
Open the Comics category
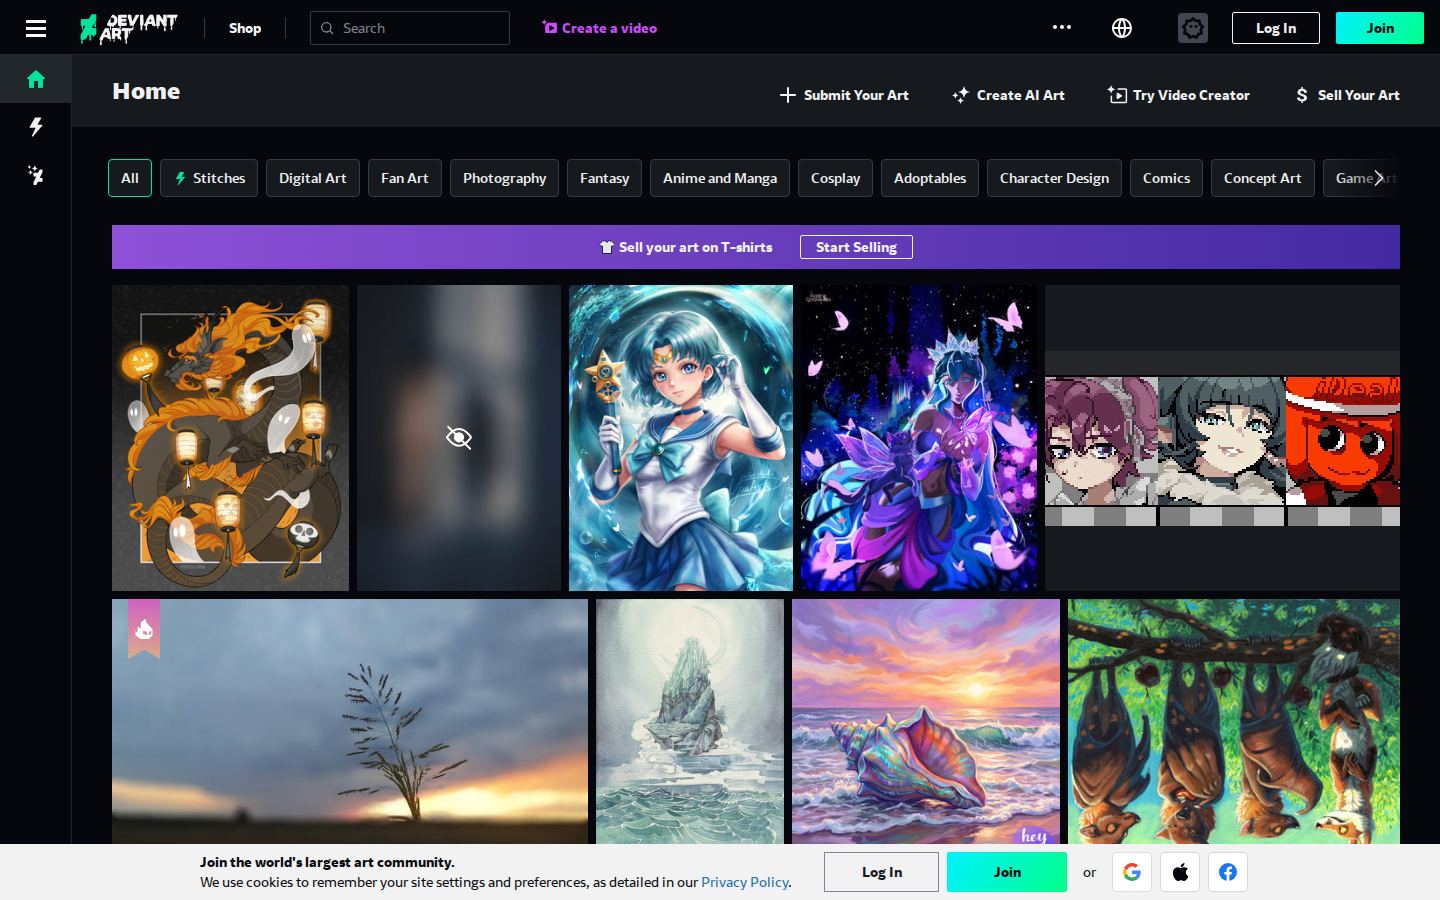pos(1167,178)
